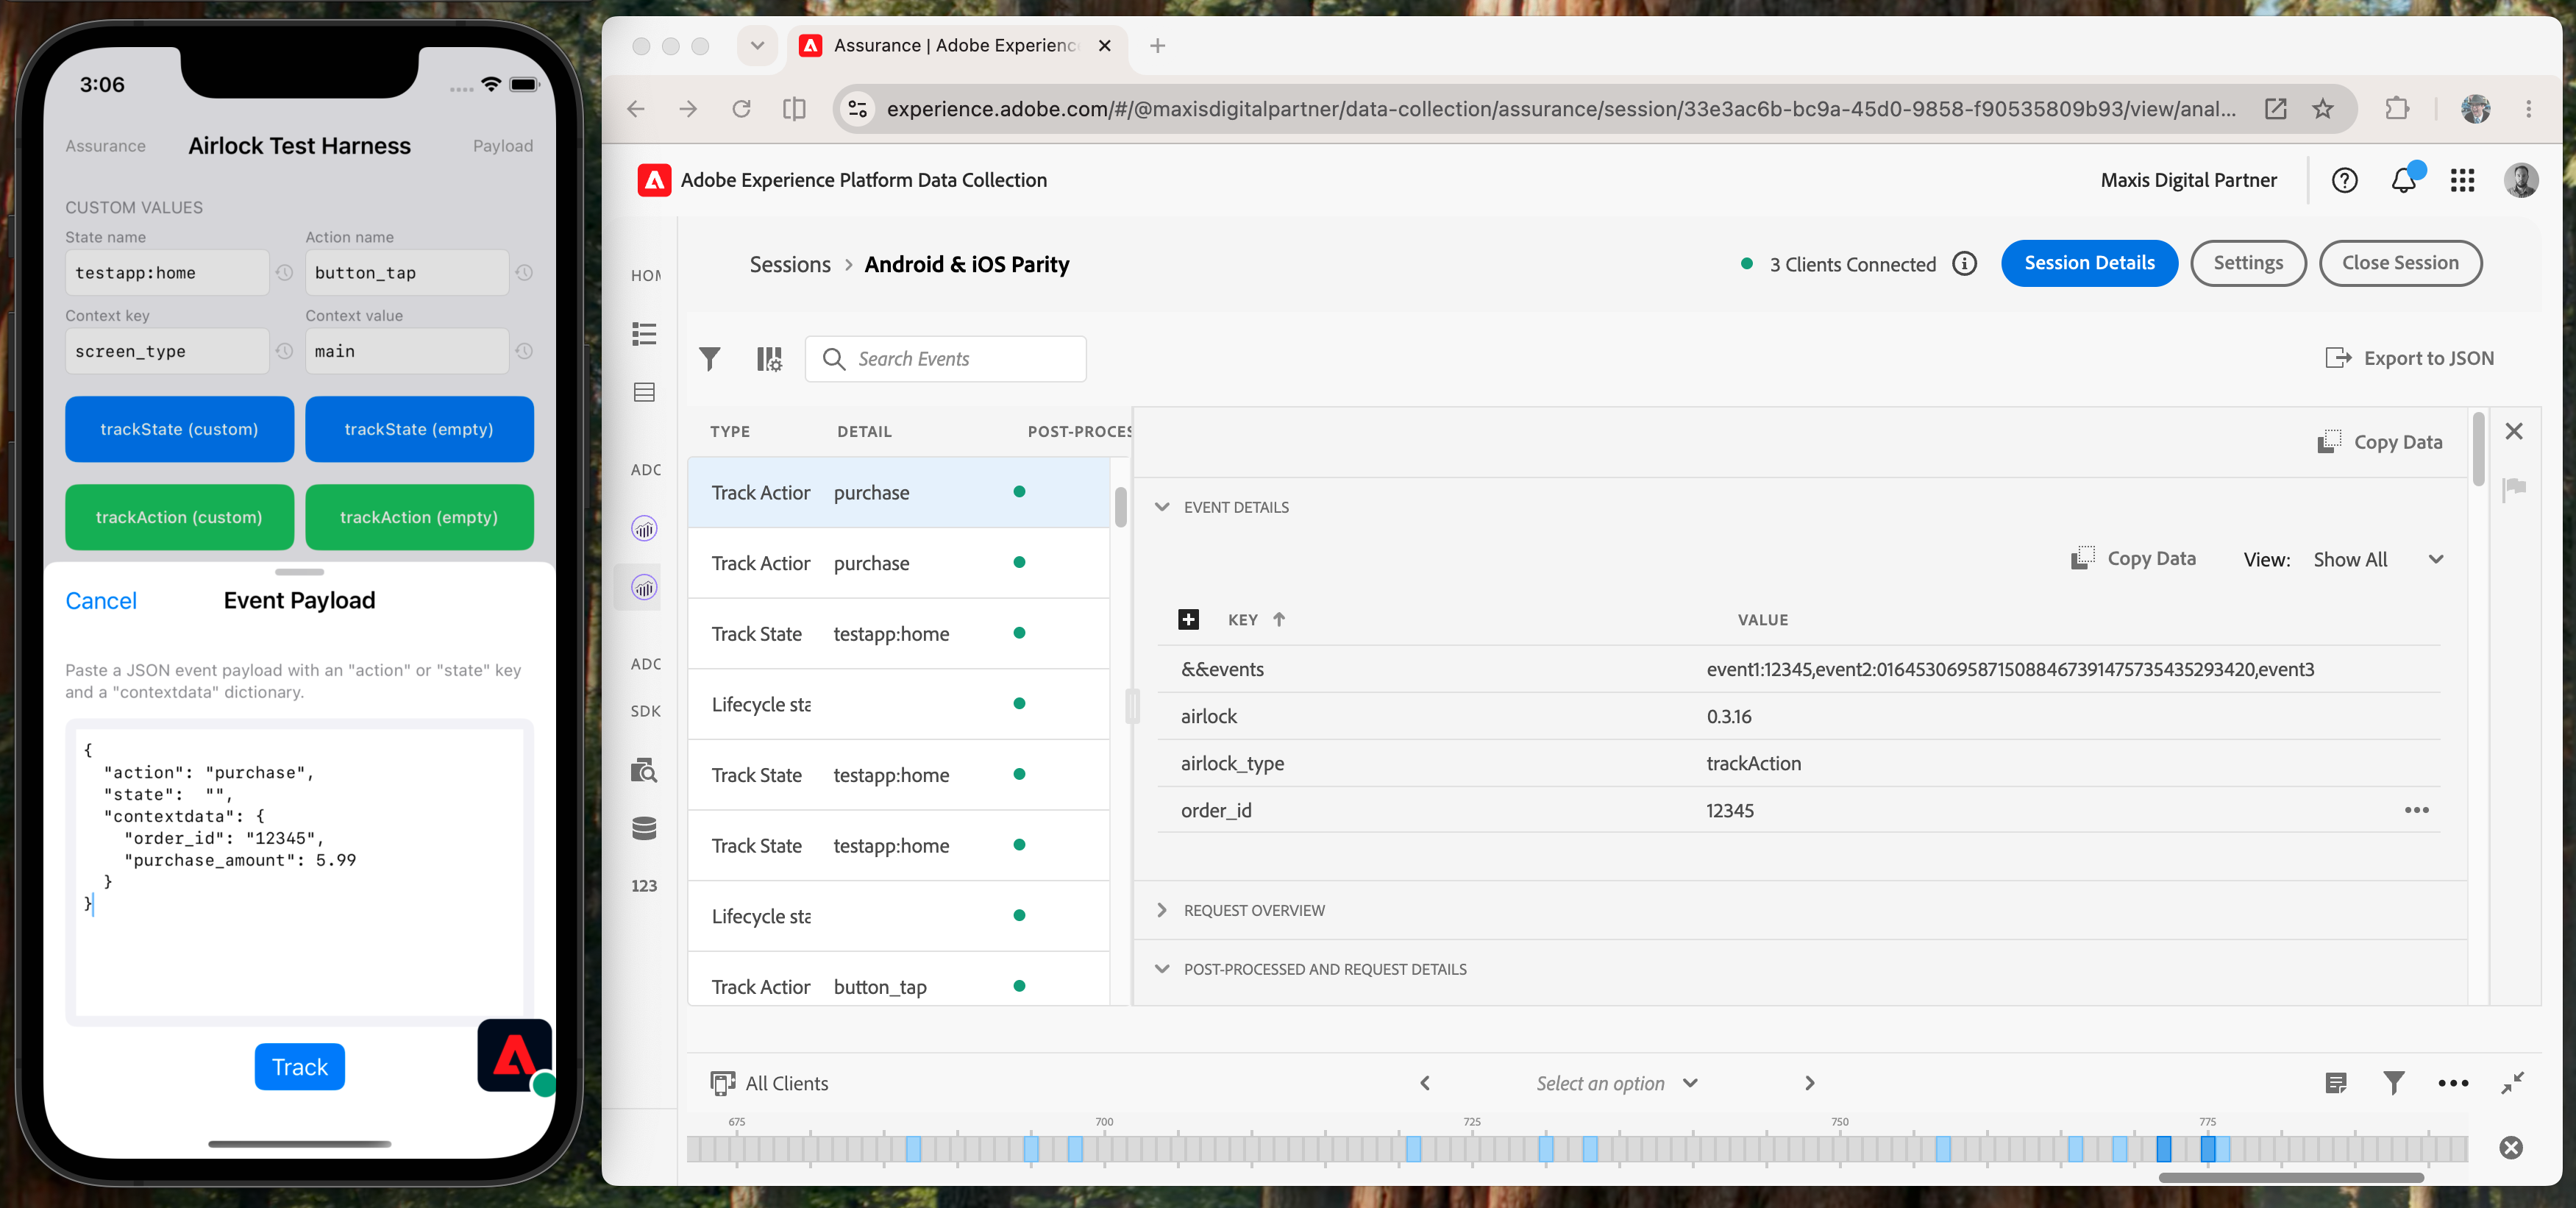The height and width of the screenshot is (1208, 2576).
Task: Click the top Copy Data icon
Action: [2329, 442]
